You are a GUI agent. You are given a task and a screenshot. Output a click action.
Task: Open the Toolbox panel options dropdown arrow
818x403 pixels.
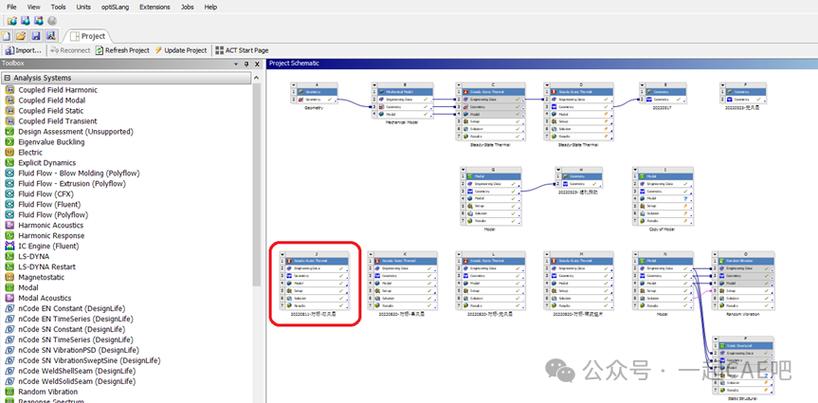point(236,64)
